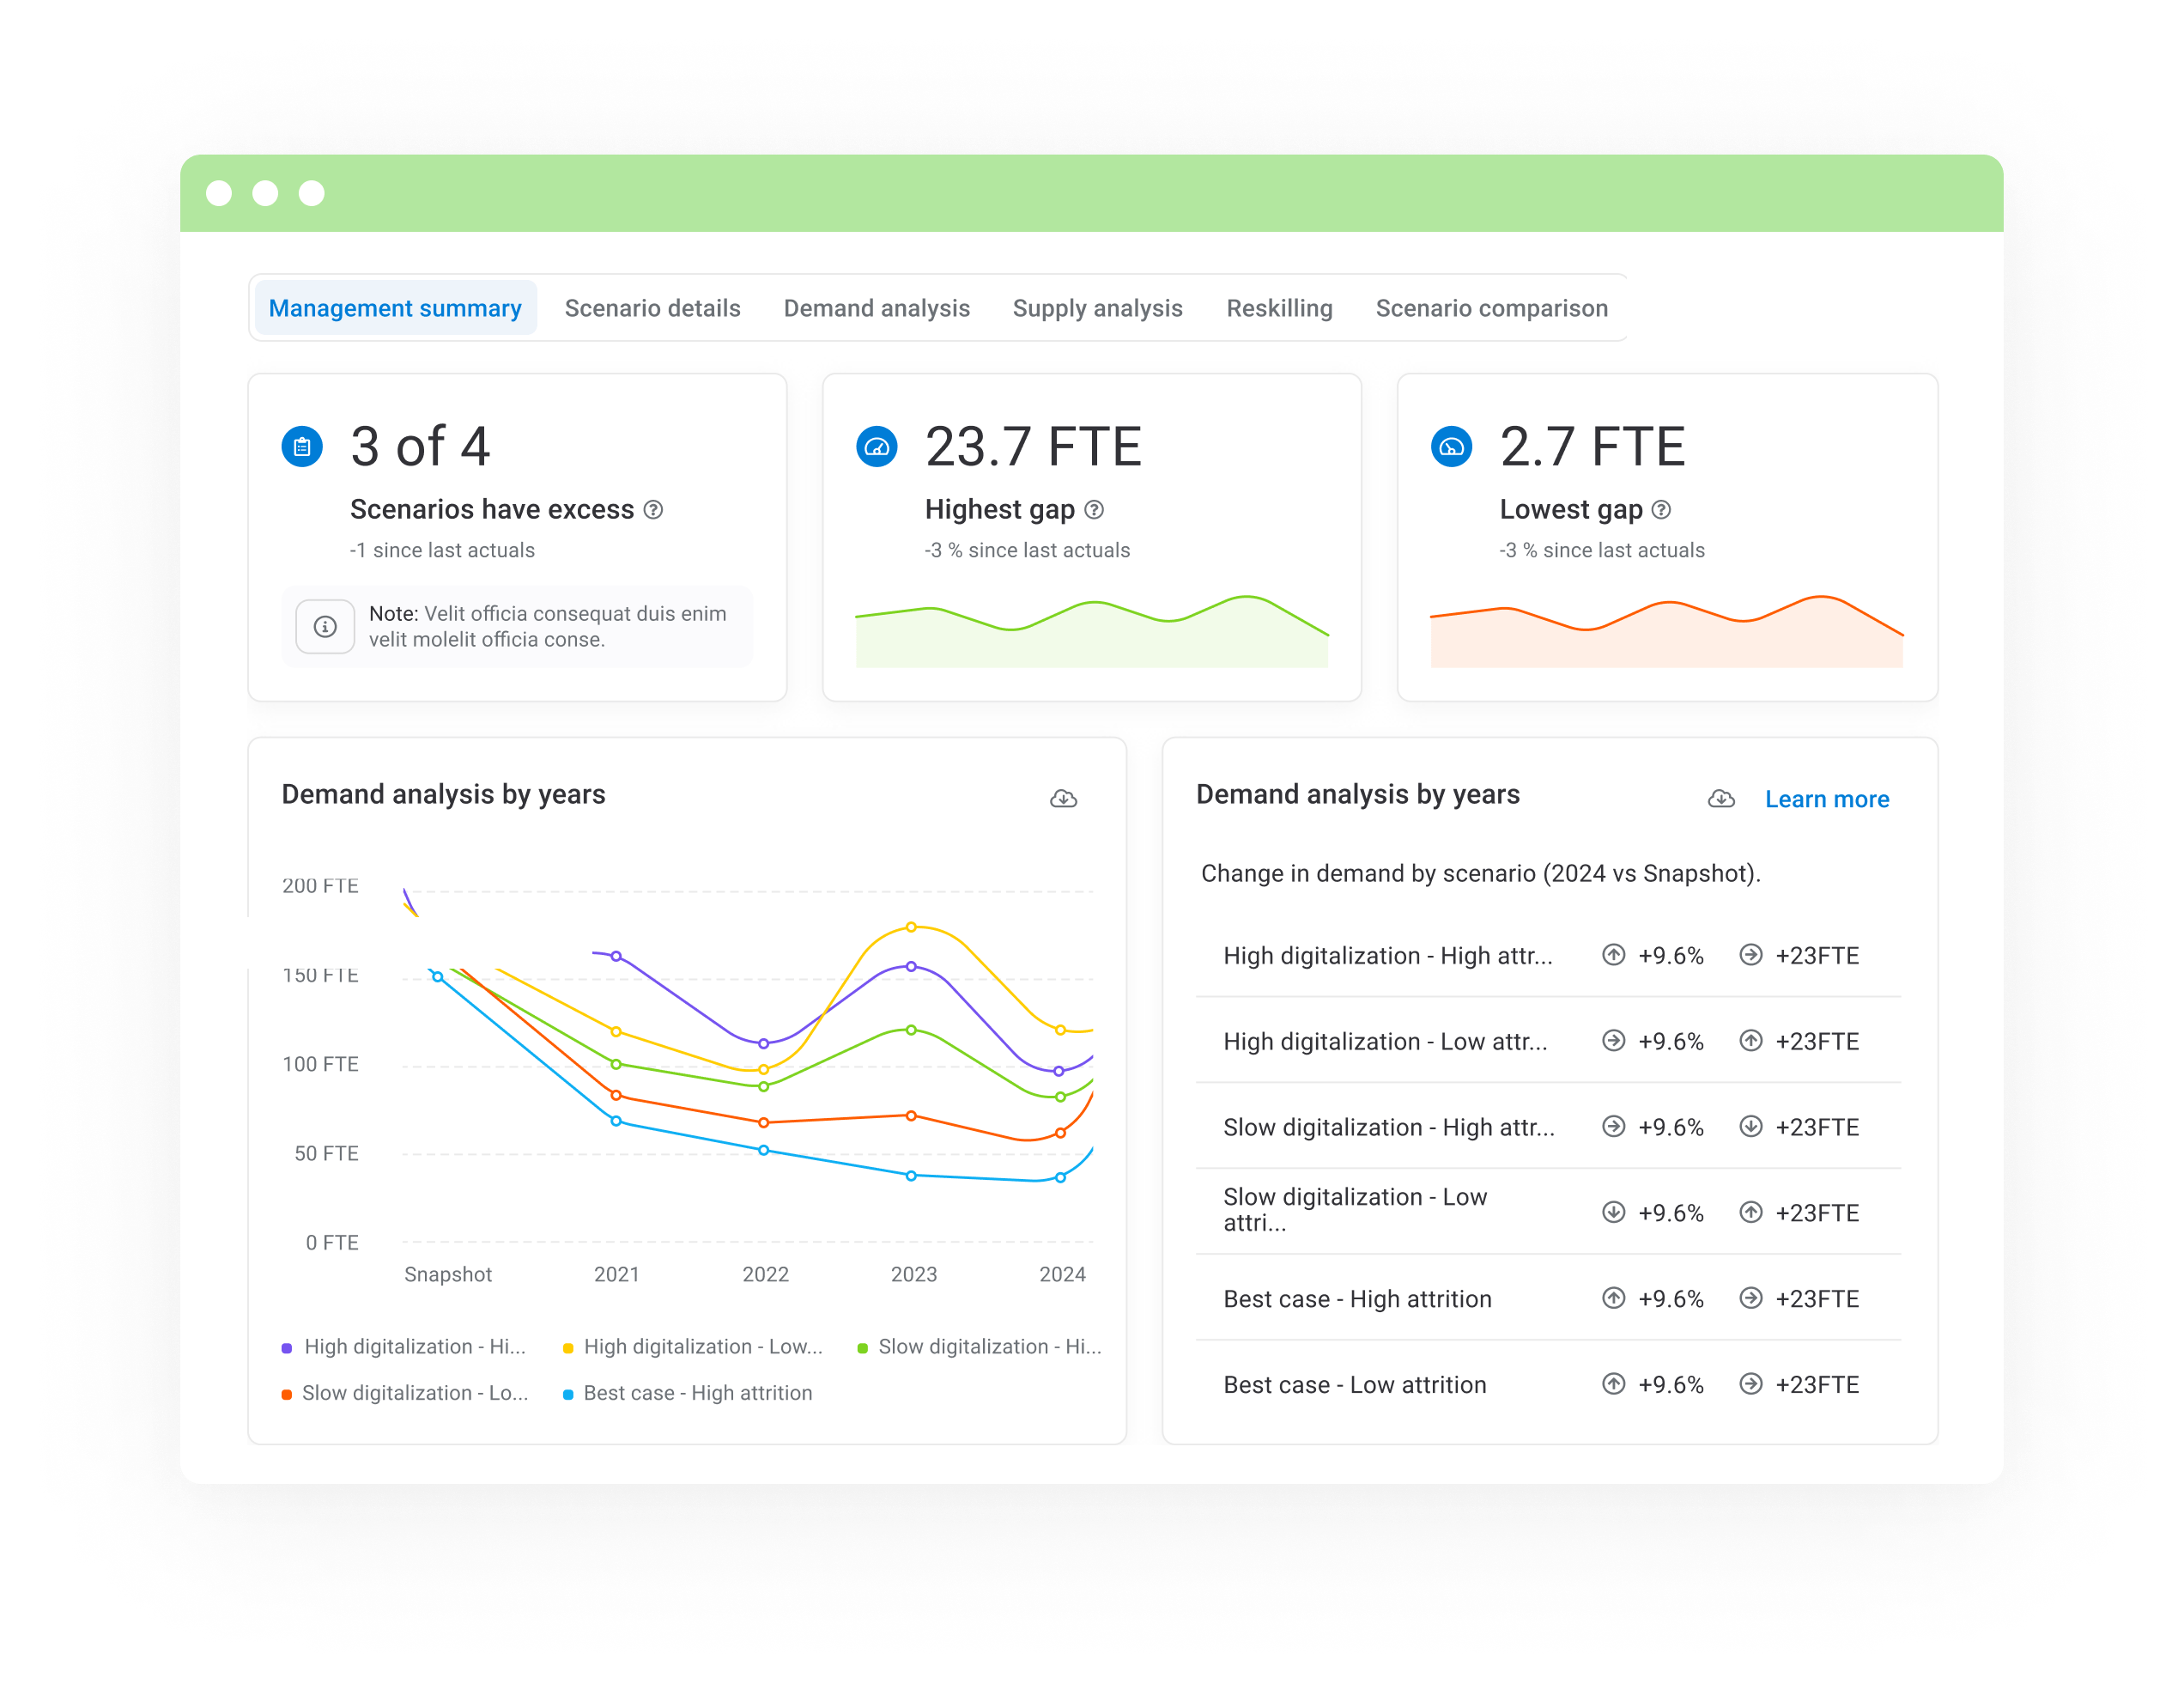2184x1690 pixels.
Task: Go to the Demand analysis tab
Action: point(876,308)
